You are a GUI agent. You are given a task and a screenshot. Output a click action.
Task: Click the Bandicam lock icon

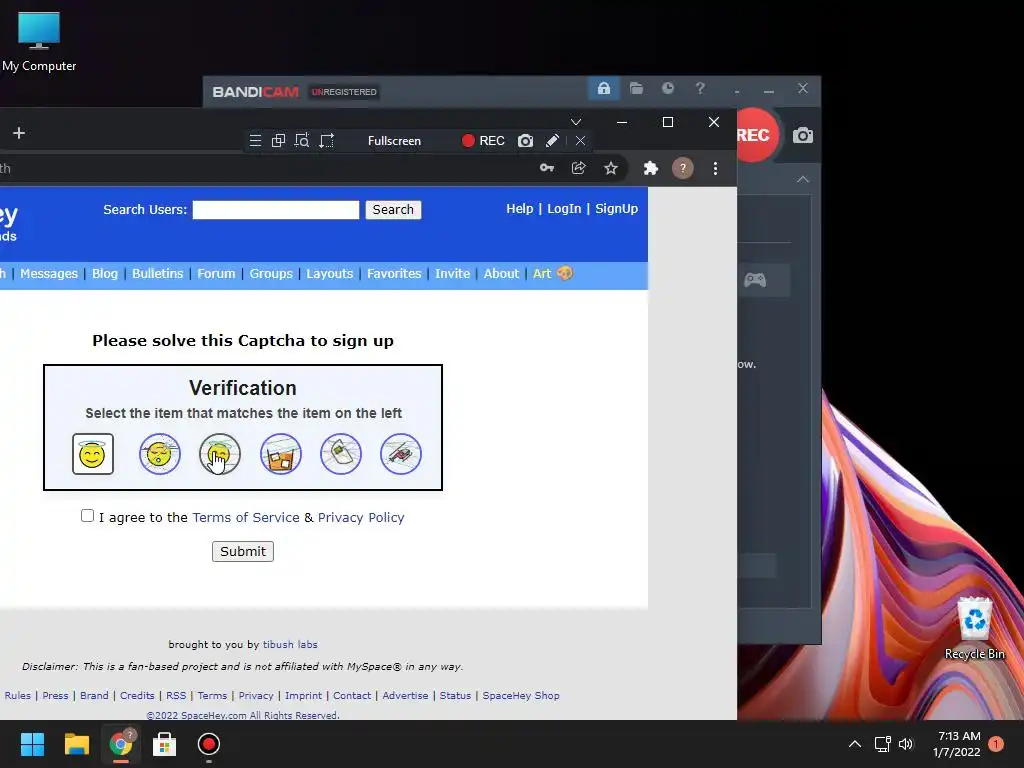click(603, 88)
